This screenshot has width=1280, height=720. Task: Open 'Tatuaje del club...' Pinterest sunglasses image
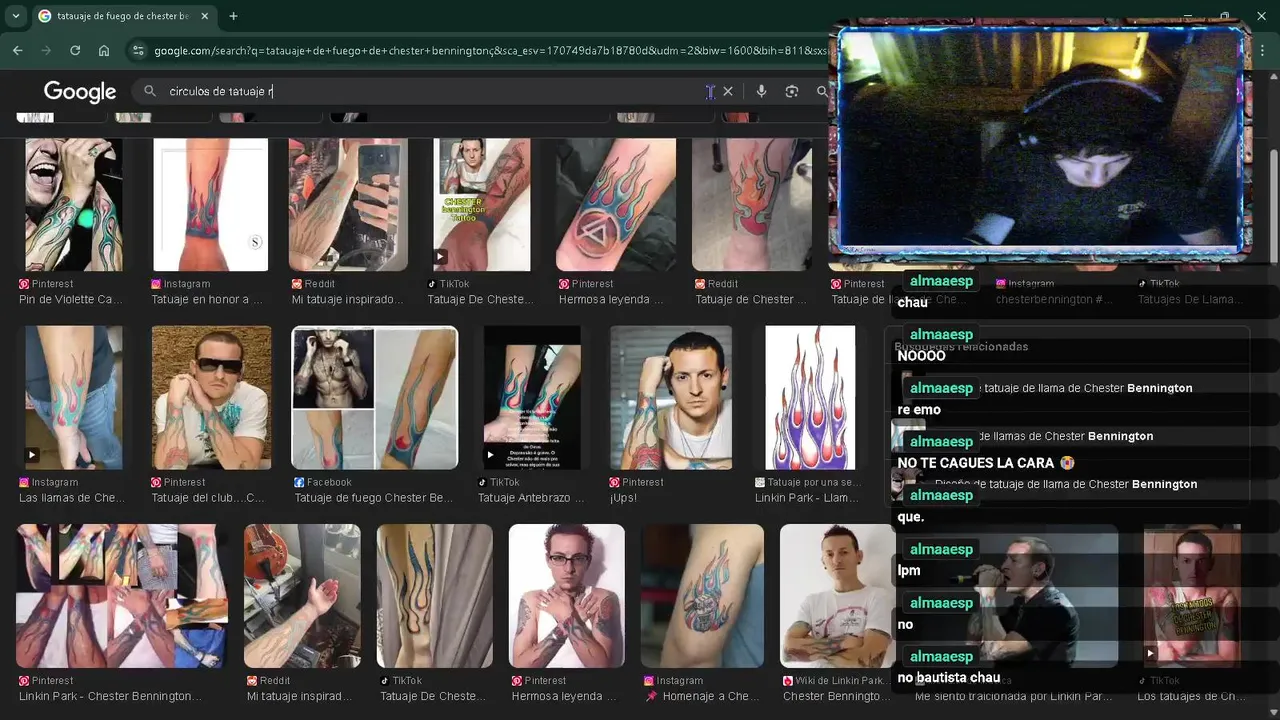coord(211,397)
